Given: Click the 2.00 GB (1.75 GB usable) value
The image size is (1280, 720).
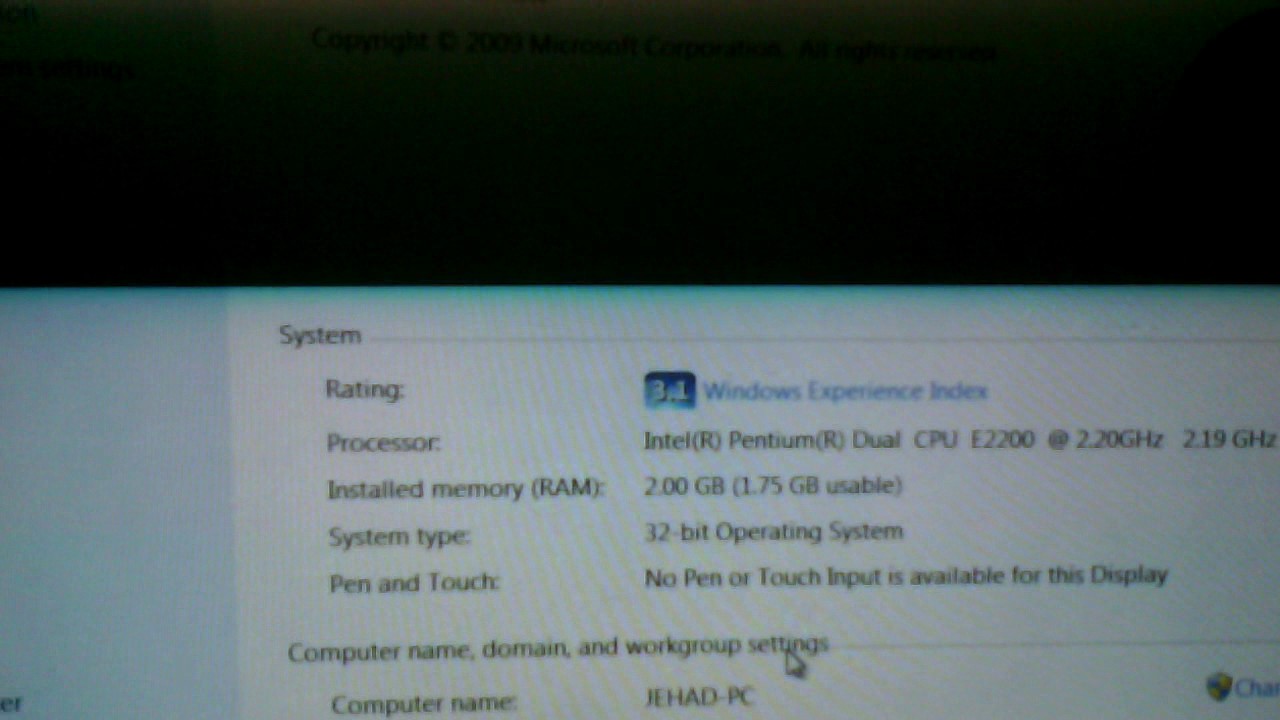Looking at the screenshot, I should point(773,486).
